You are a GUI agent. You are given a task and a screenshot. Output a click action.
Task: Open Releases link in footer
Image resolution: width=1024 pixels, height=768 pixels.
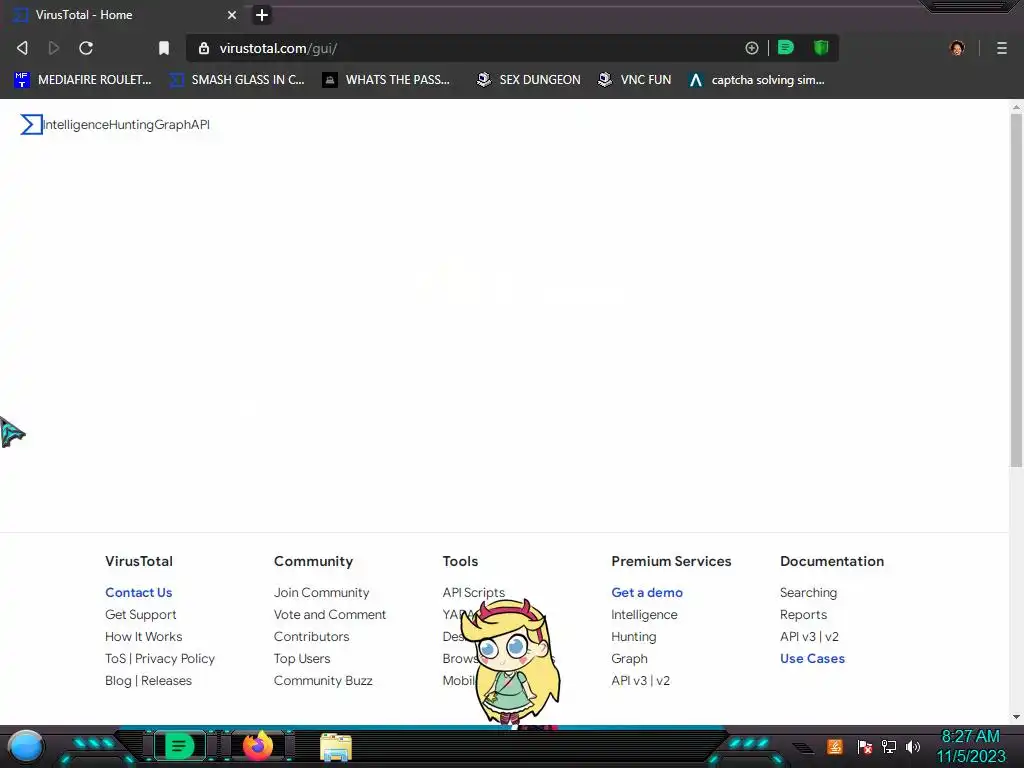pyautogui.click(x=167, y=680)
